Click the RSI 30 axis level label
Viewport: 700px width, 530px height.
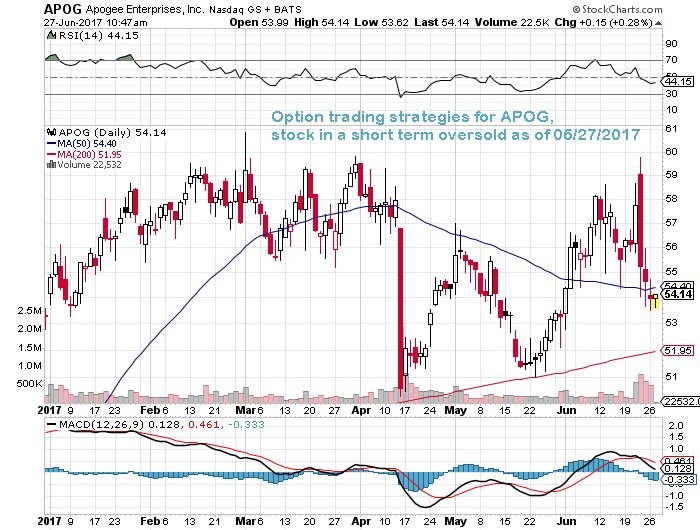point(671,94)
